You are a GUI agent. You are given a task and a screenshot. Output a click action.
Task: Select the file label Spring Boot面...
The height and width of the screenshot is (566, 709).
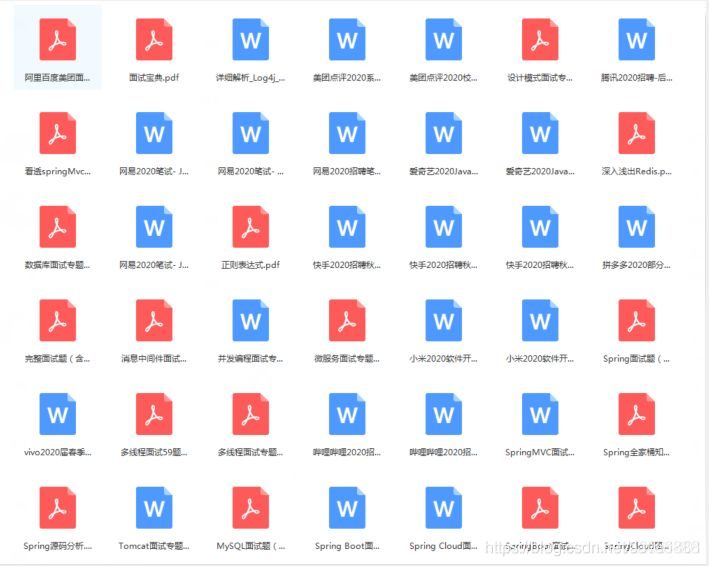click(x=347, y=546)
